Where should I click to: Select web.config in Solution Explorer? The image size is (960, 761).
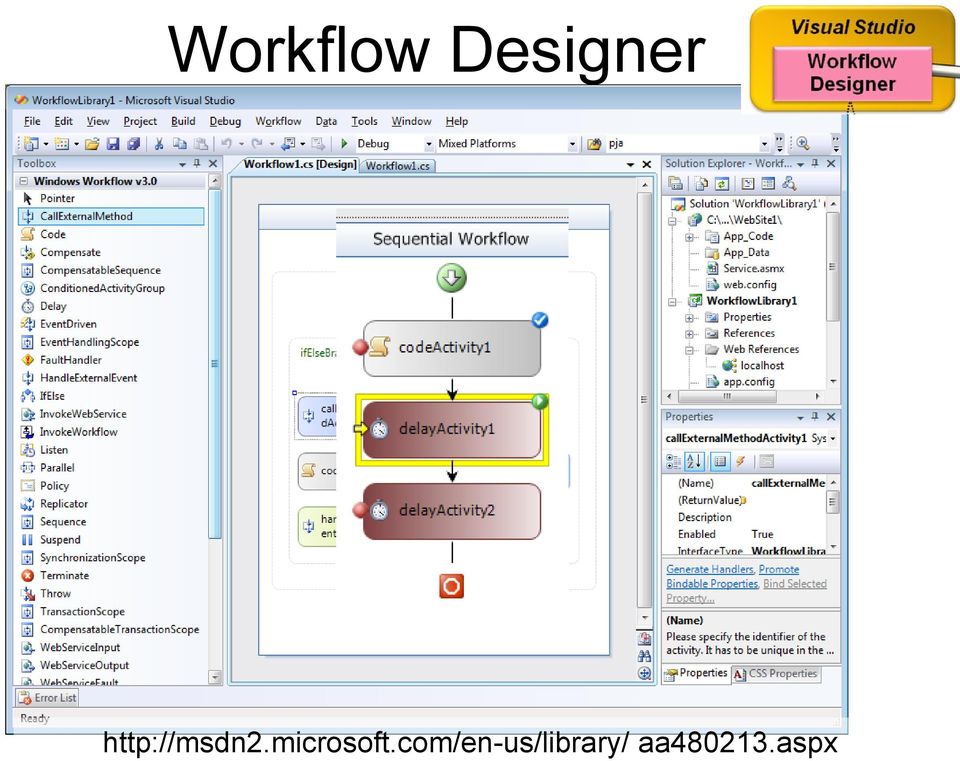click(749, 285)
